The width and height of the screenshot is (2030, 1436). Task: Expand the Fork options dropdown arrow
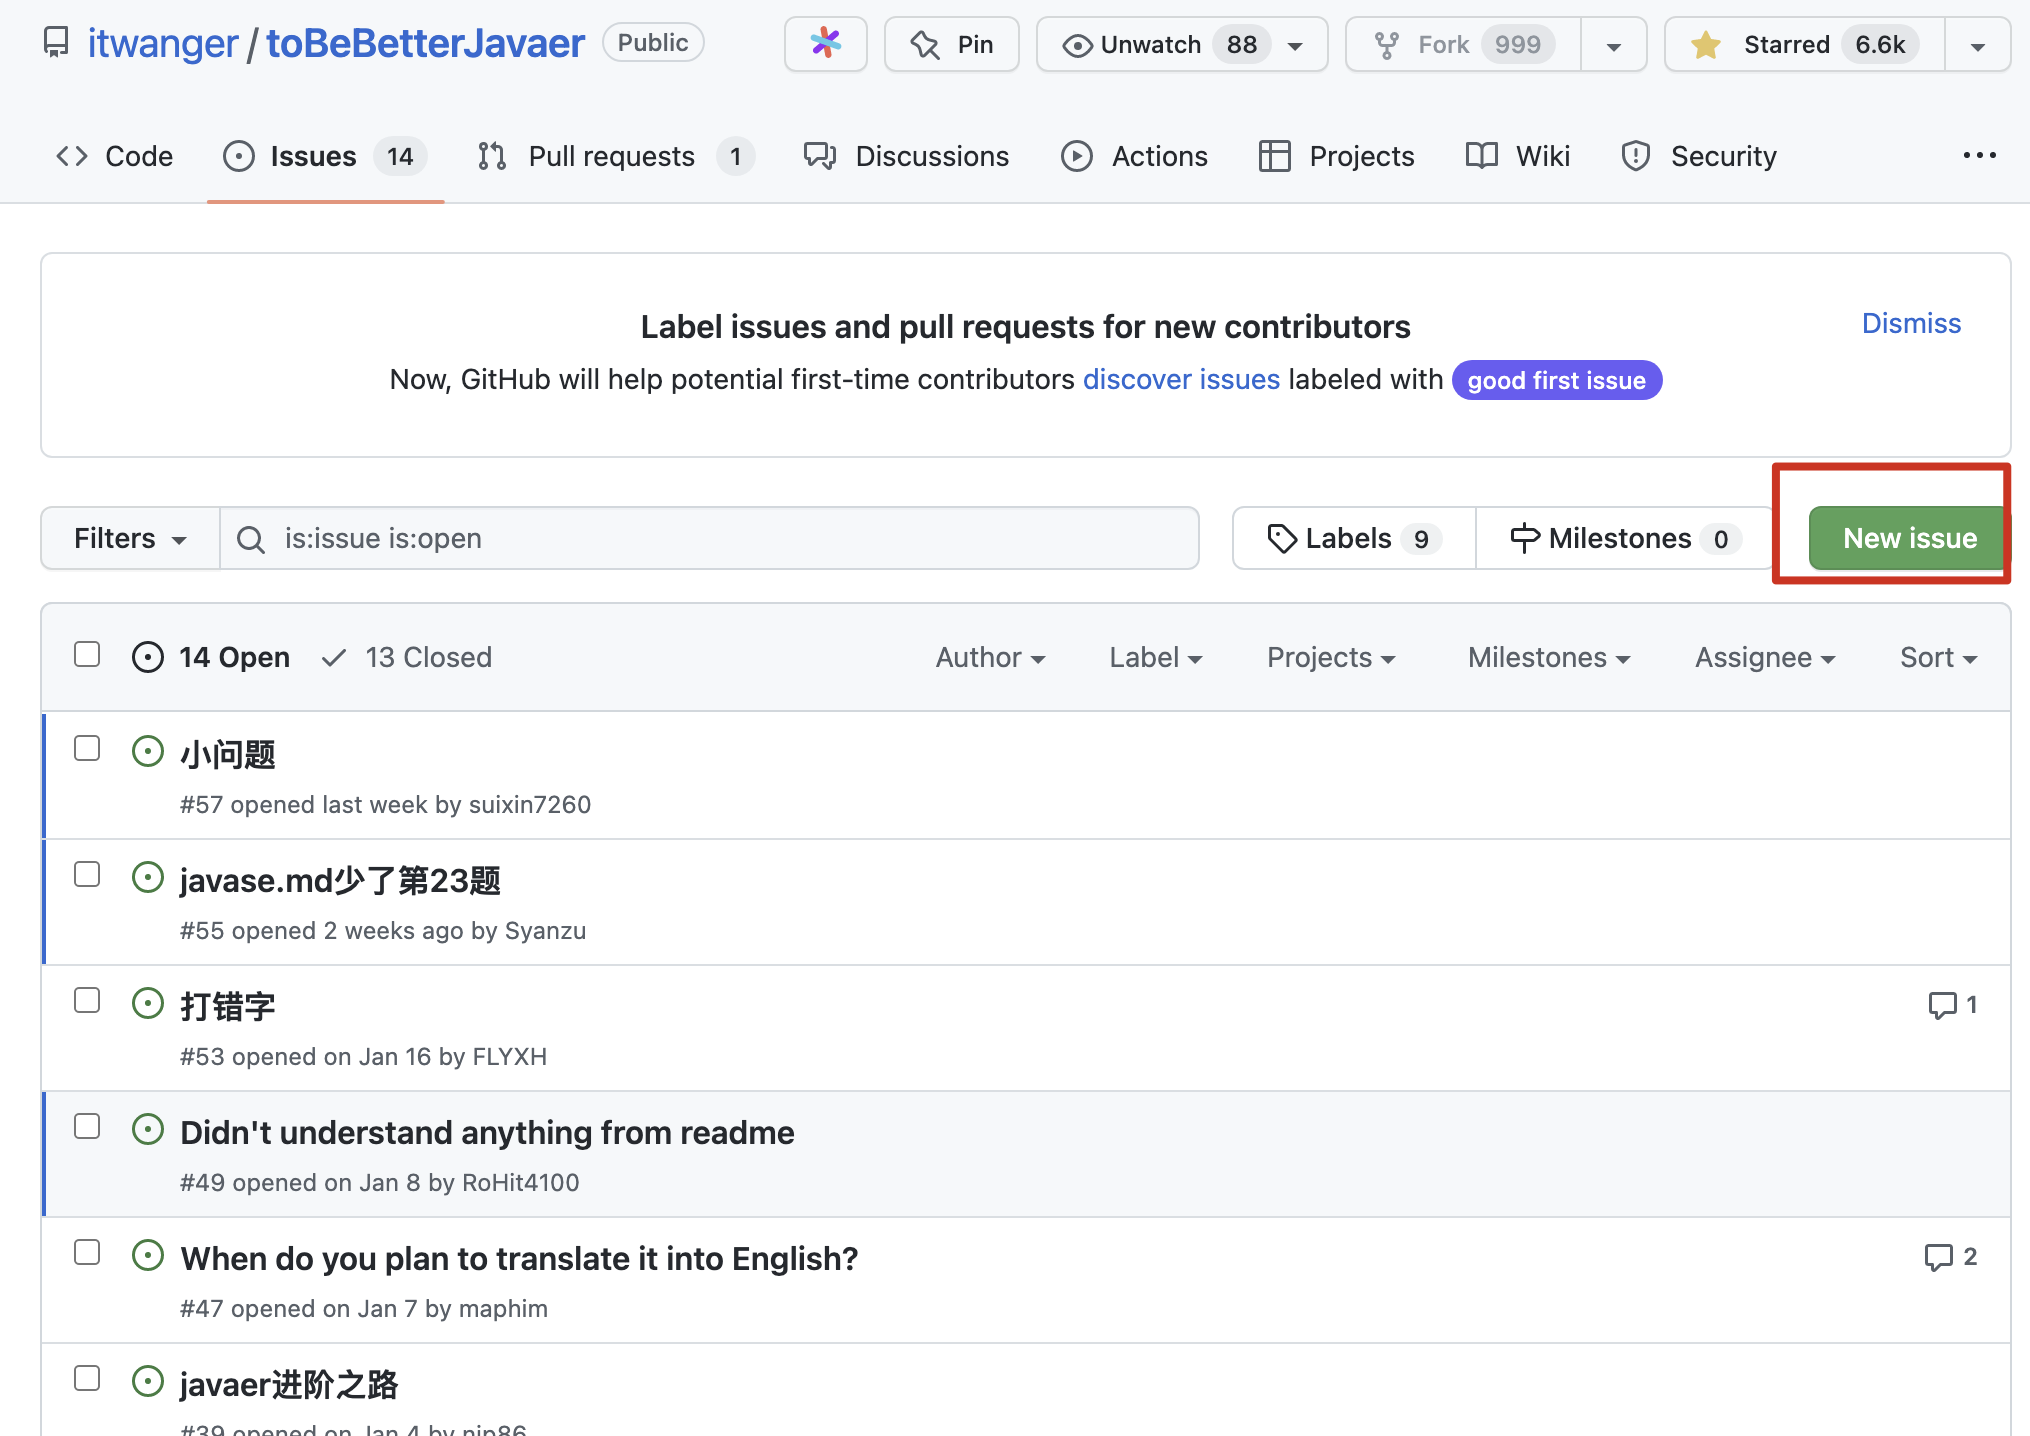coord(1614,45)
